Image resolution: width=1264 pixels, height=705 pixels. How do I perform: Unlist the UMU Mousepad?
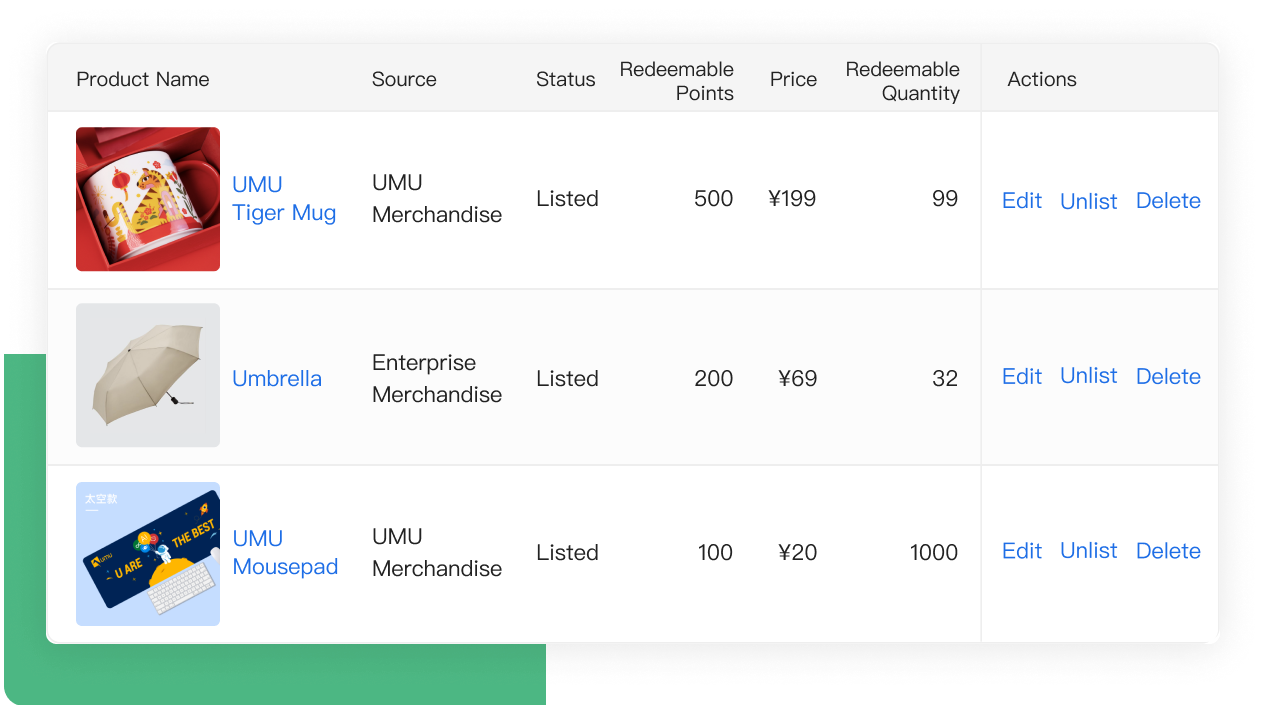pos(1088,551)
